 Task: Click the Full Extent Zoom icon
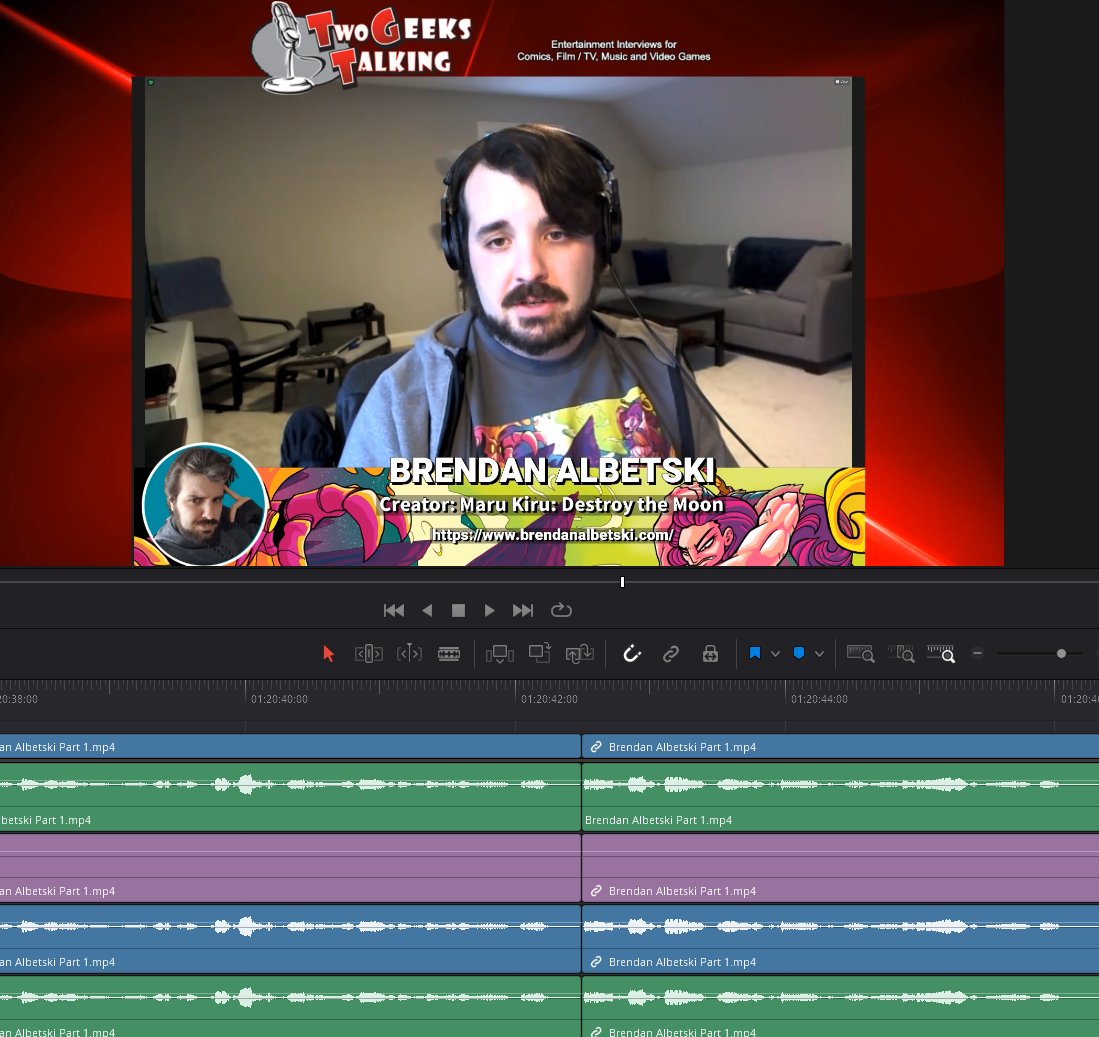860,654
